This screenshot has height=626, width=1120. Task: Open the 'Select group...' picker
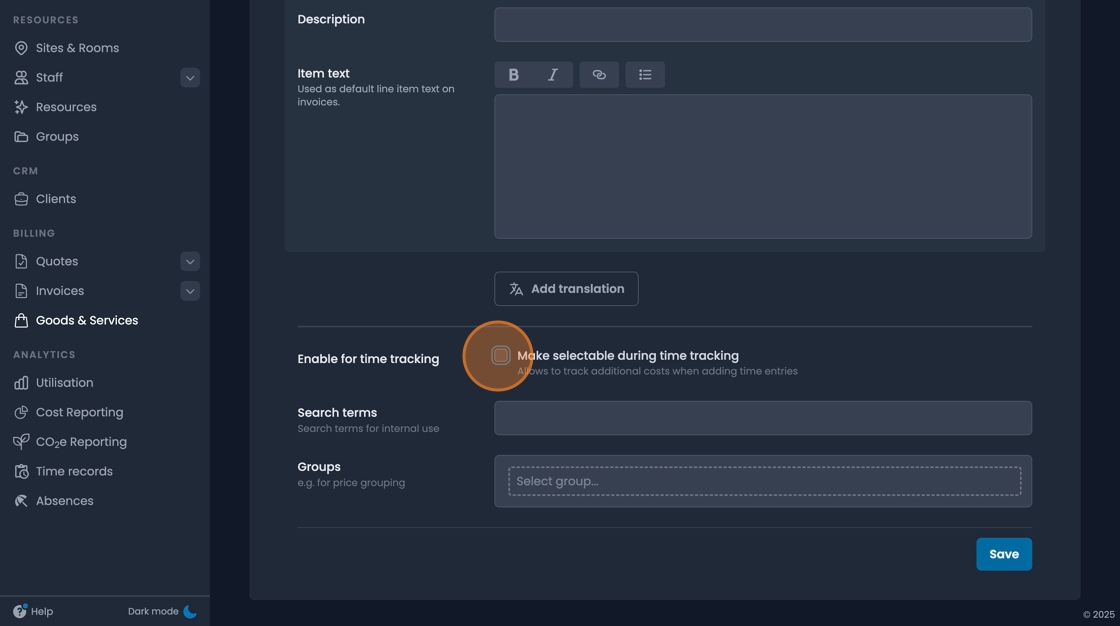coord(763,481)
